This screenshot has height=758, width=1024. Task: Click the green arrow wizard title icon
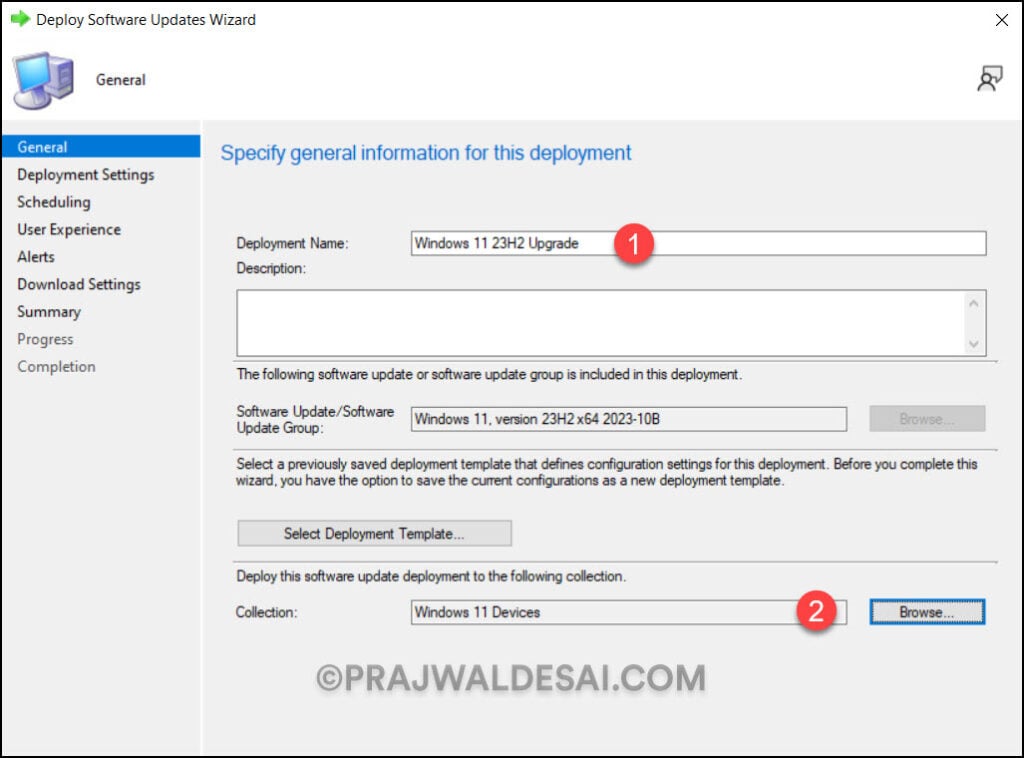point(20,19)
